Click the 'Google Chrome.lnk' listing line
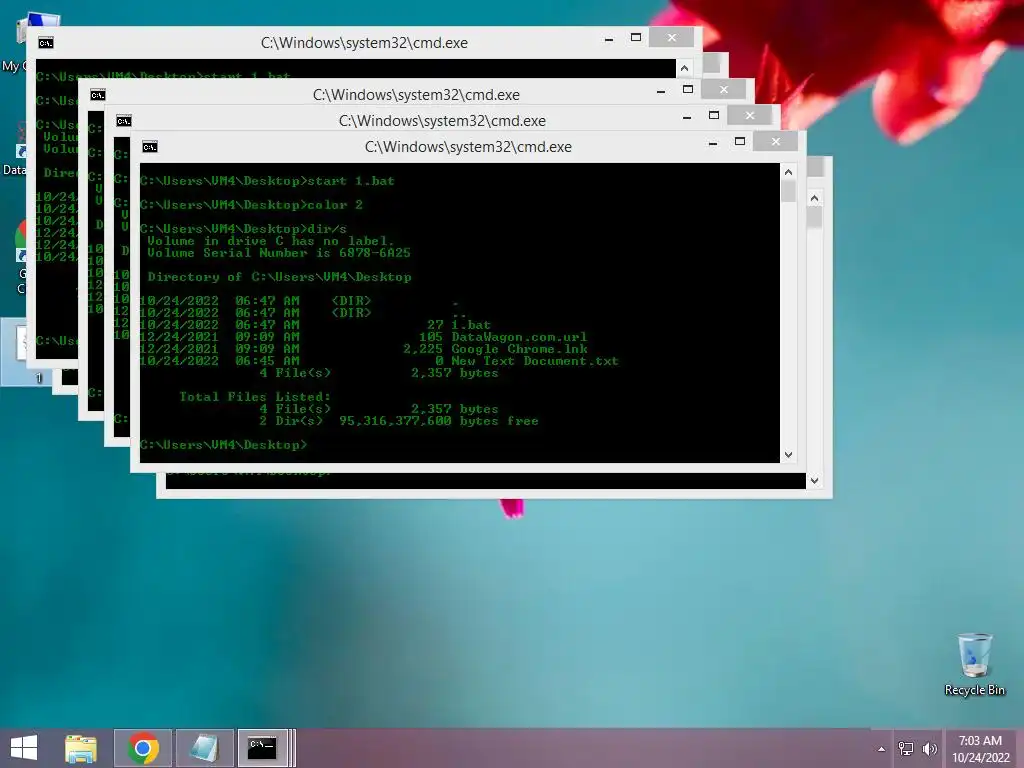 (363, 349)
